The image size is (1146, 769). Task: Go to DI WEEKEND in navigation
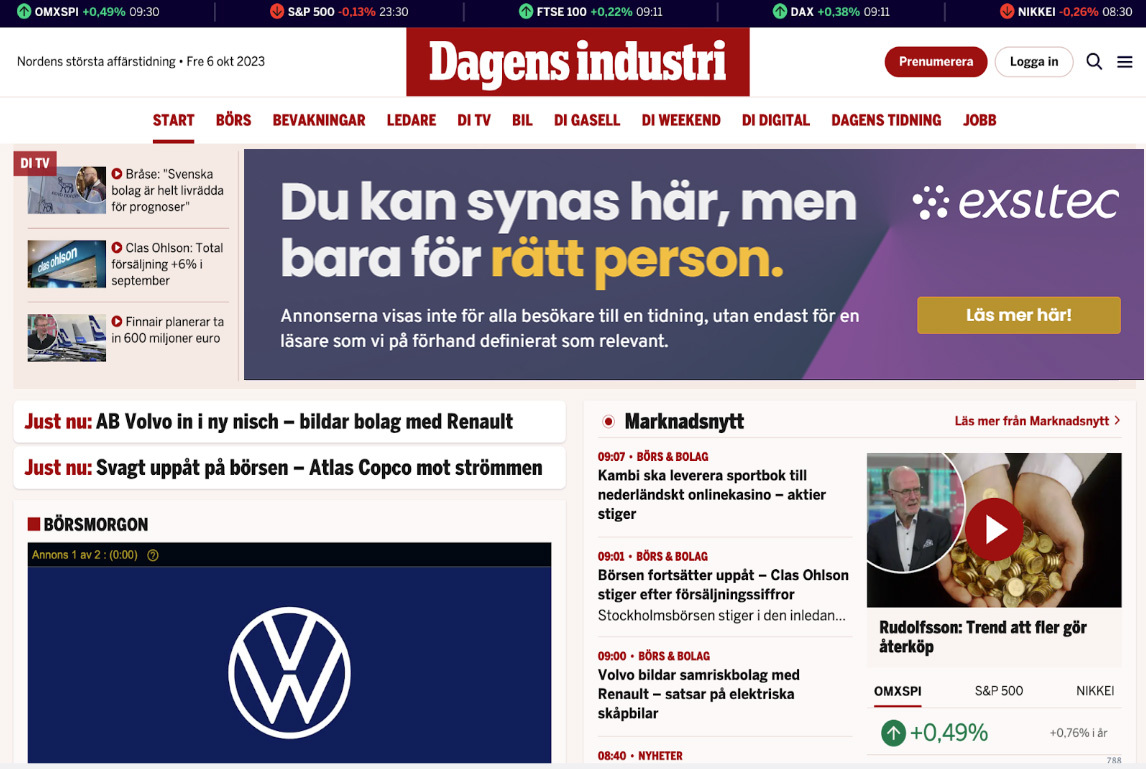681,120
